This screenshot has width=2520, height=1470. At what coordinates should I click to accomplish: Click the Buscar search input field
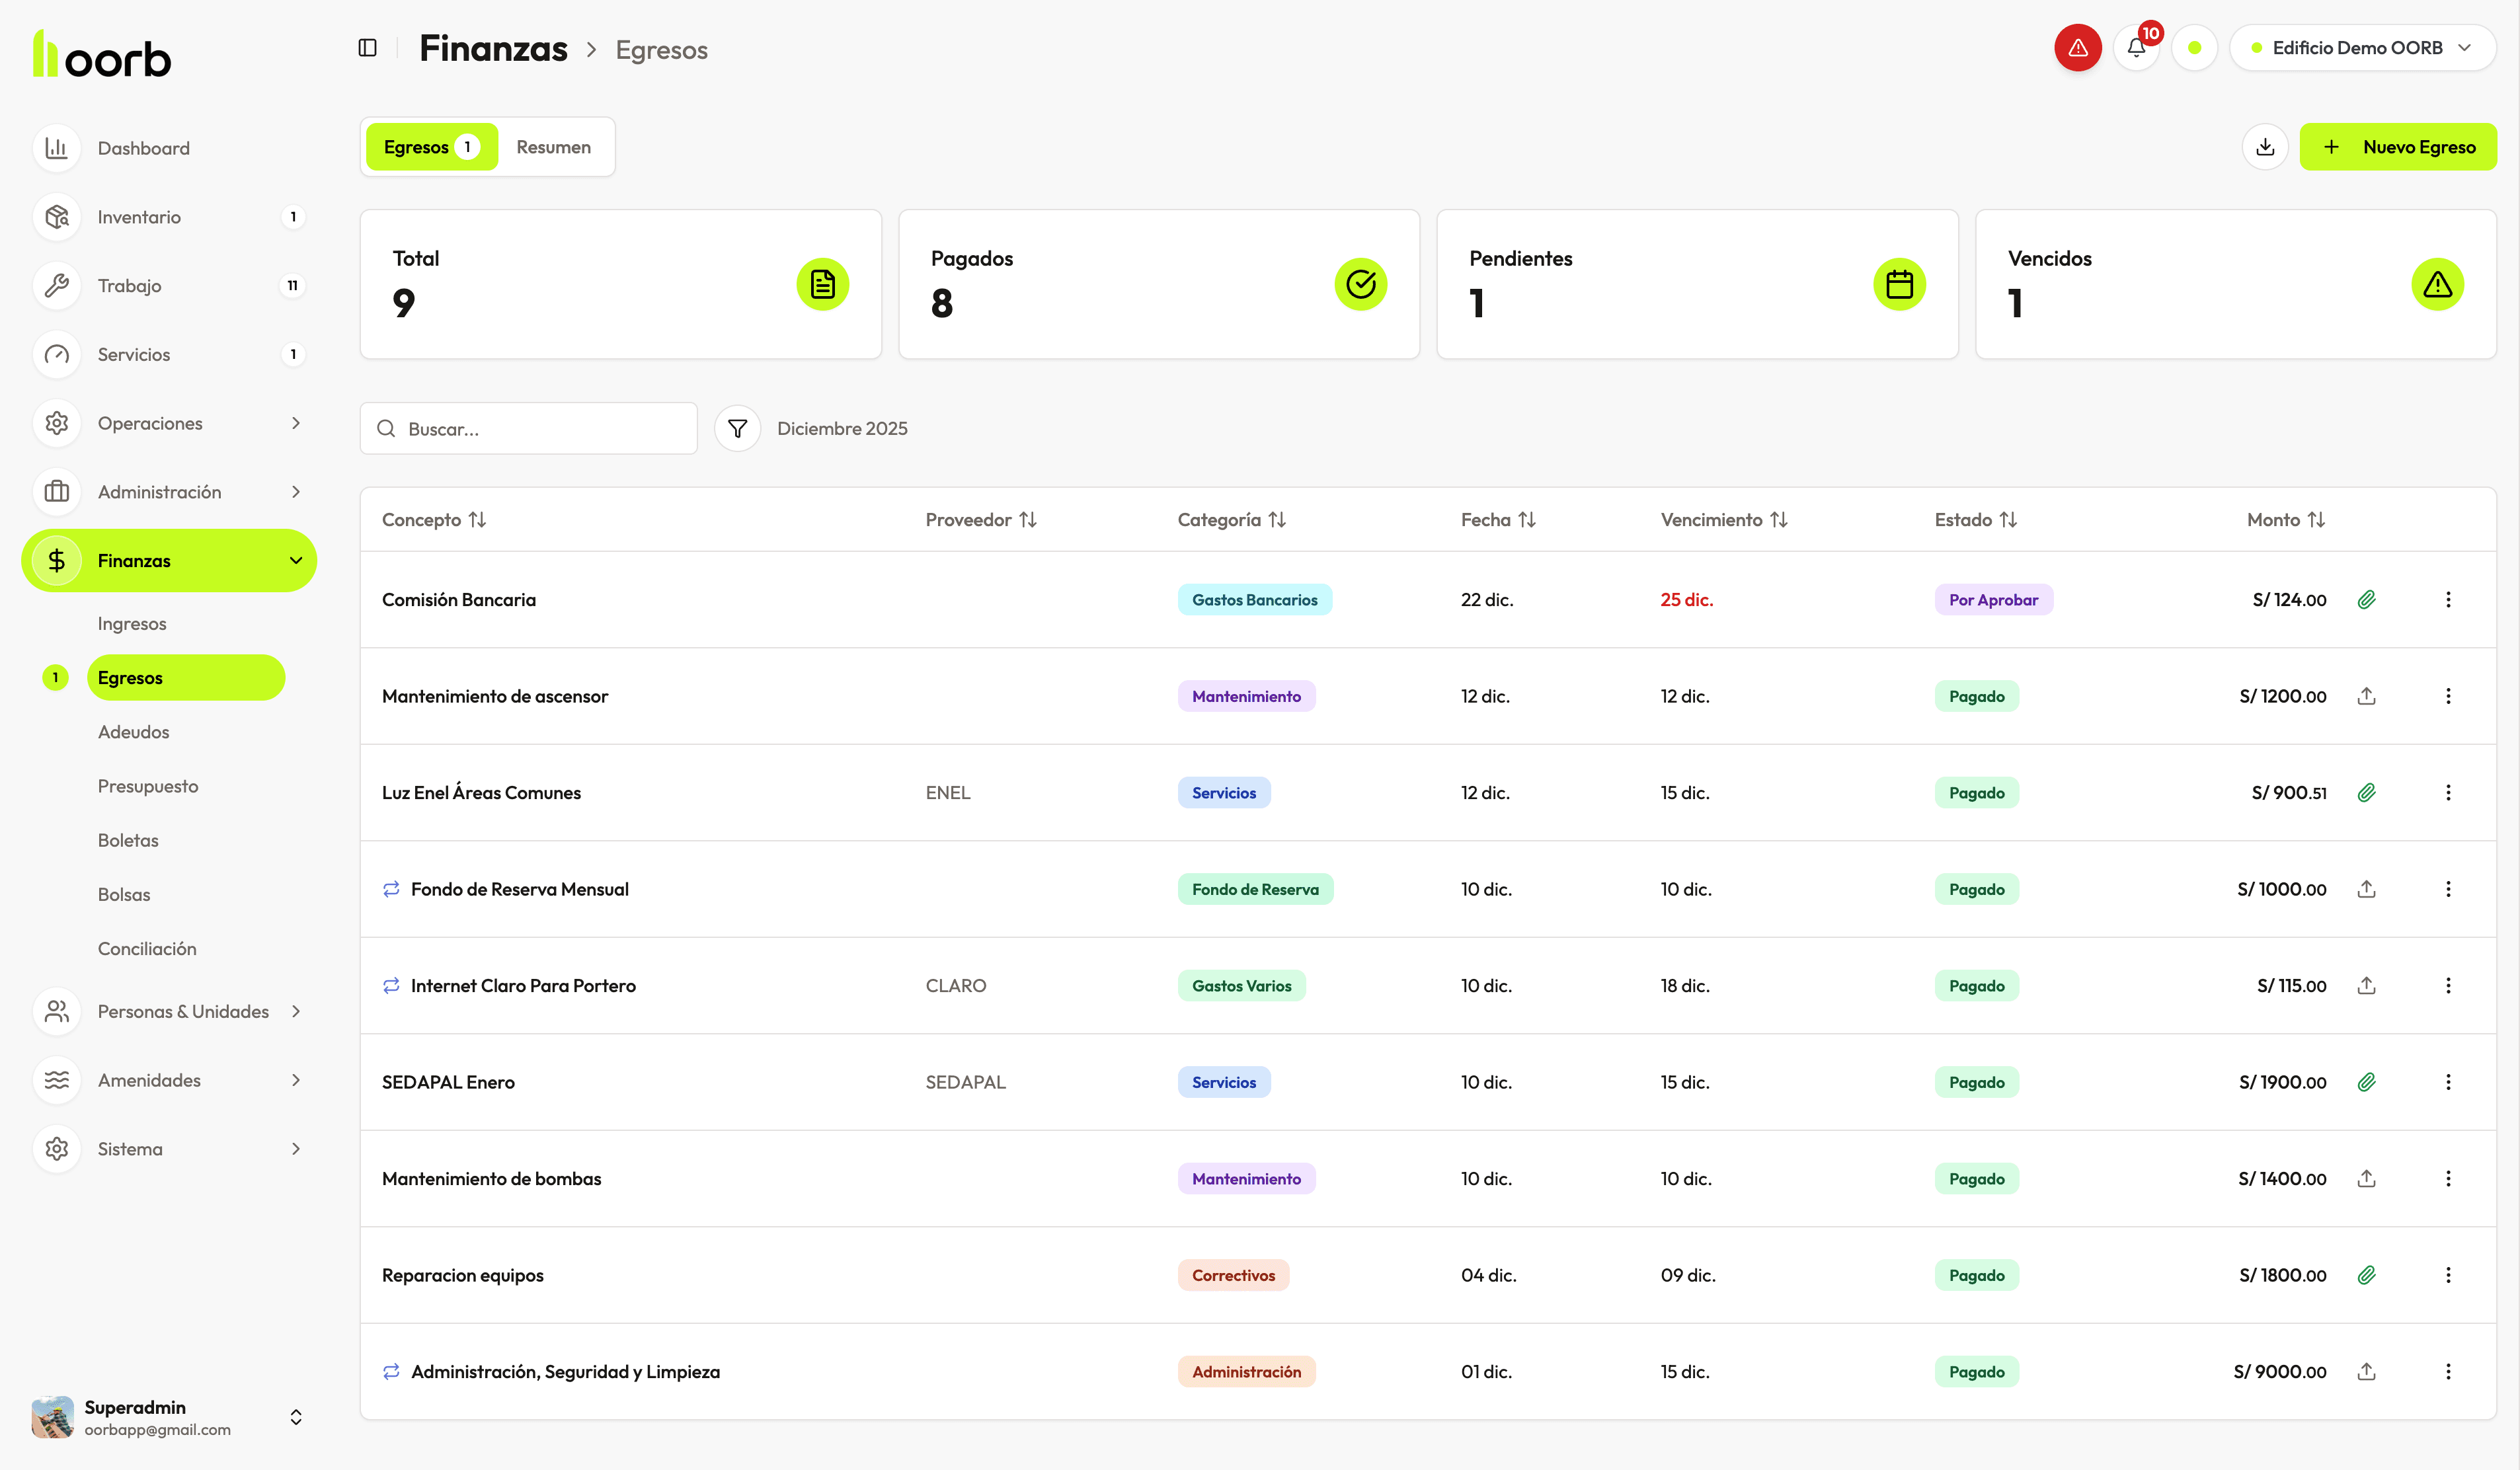tap(528, 428)
